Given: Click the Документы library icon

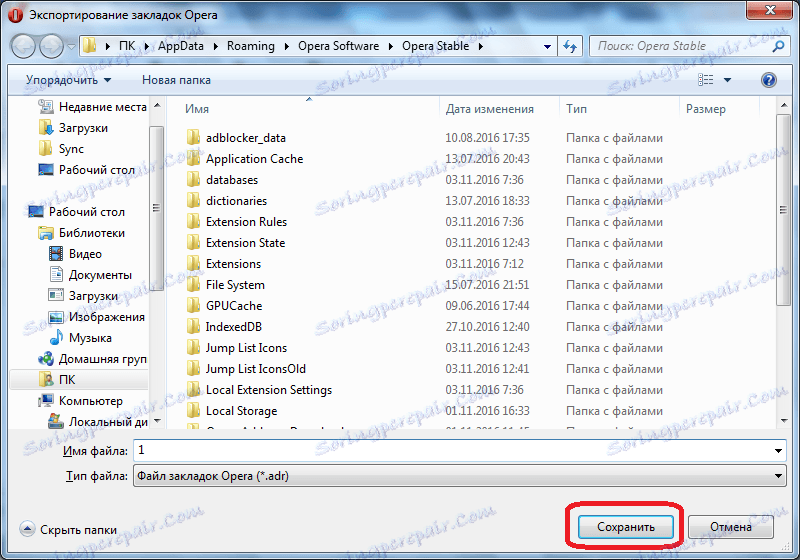Looking at the screenshot, I should click(x=56, y=274).
